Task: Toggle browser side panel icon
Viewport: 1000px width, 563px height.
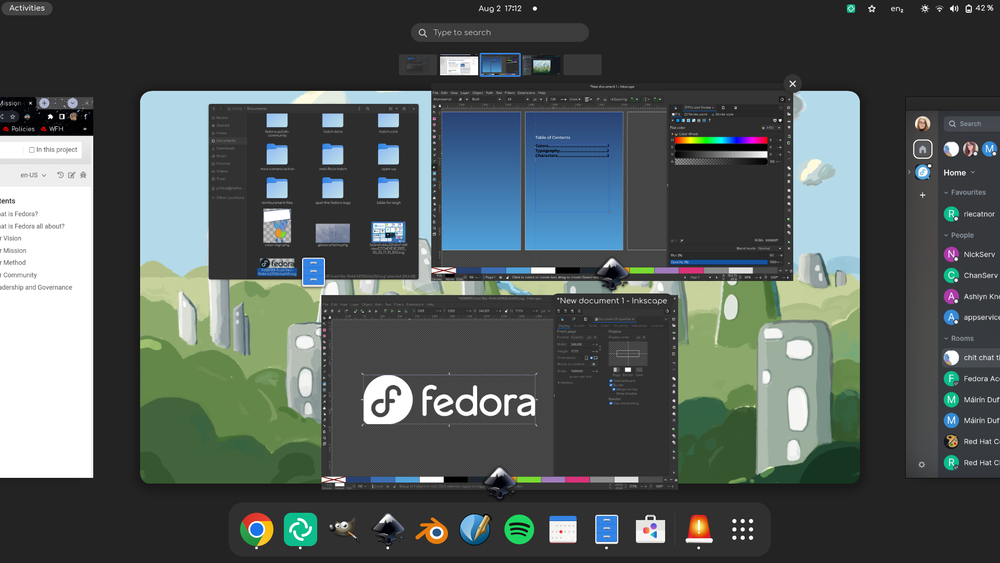Action: 62,117
